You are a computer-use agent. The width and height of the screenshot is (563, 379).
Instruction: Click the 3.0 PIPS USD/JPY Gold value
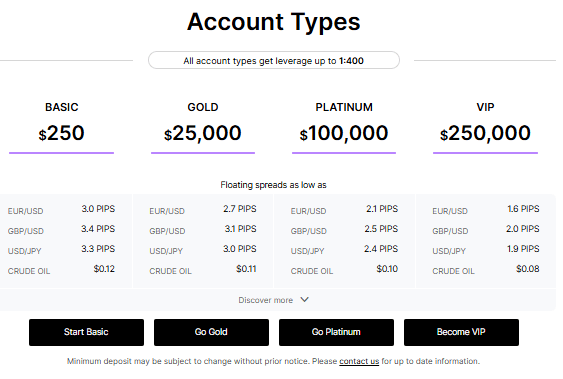[x=239, y=249]
